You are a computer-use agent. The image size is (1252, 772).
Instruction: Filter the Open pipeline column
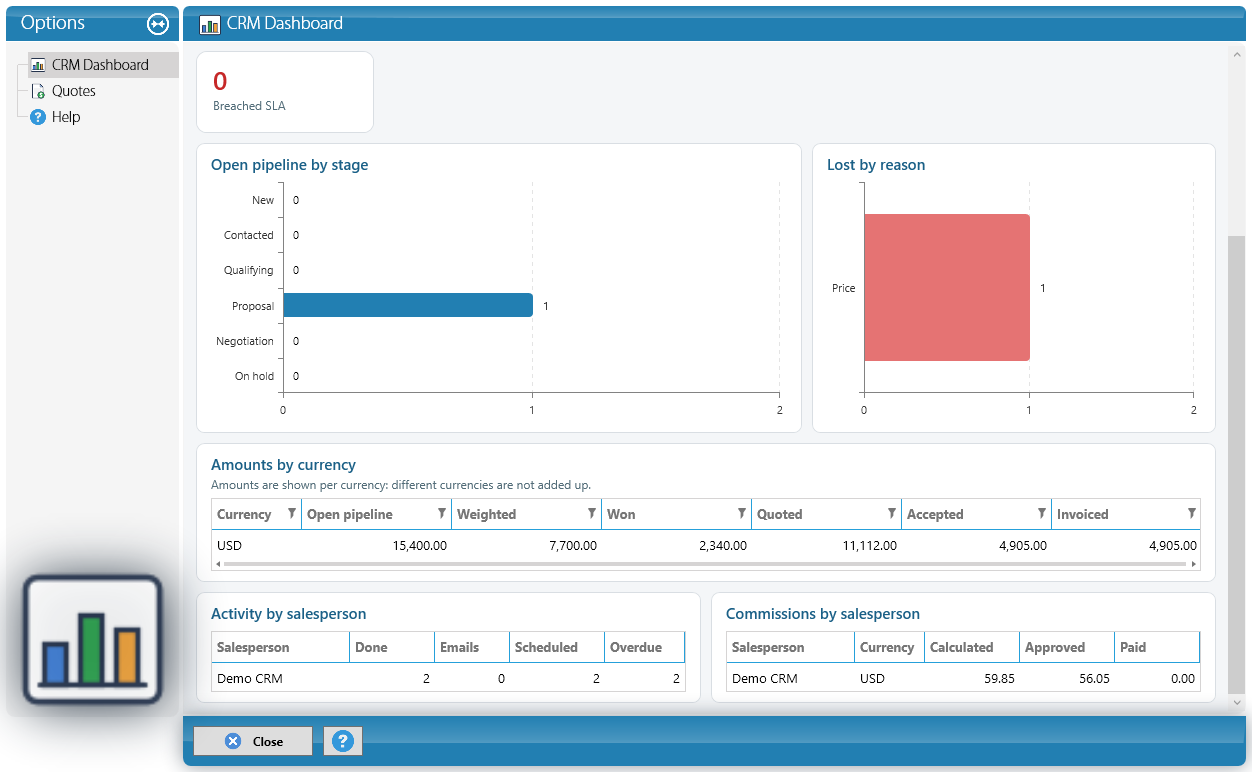tap(442, 513)
